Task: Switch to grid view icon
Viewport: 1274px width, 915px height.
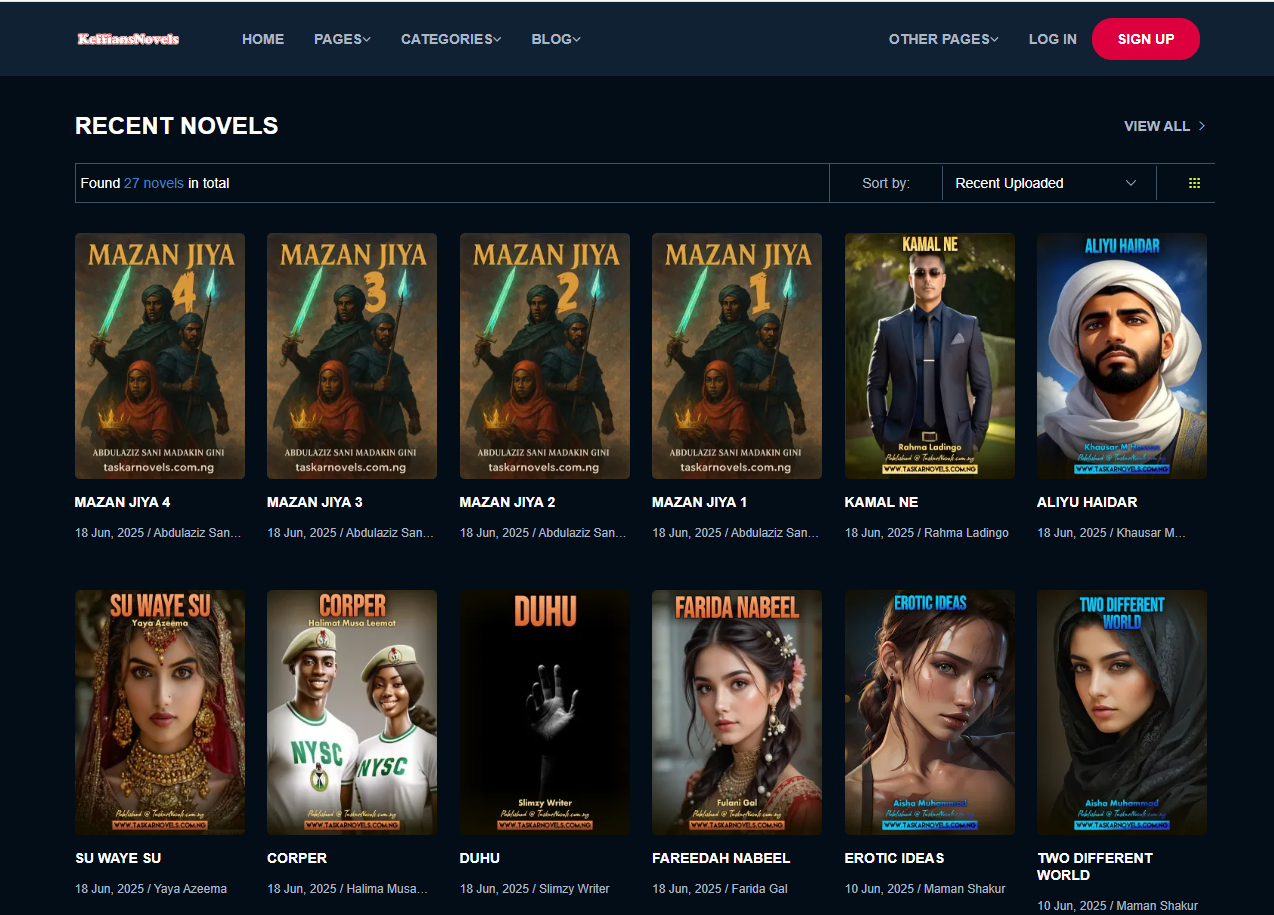Action: (1194, 183)
